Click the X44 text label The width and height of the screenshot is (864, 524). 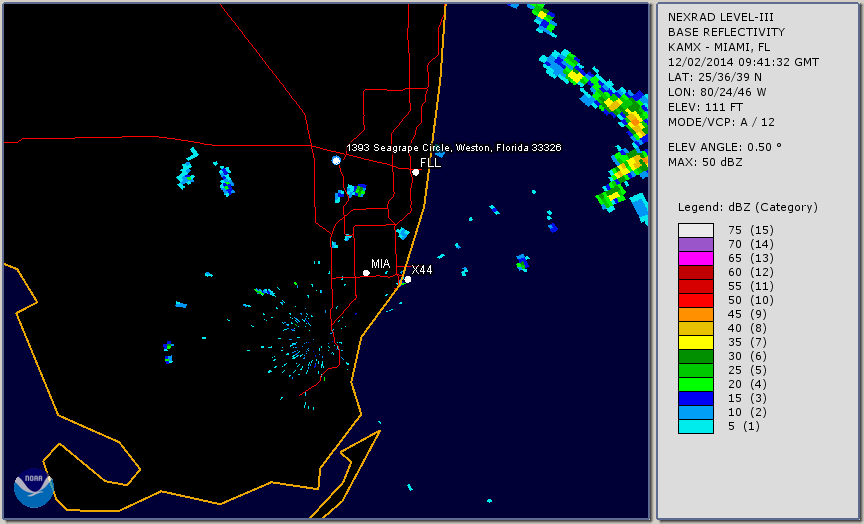pos(422,269)
